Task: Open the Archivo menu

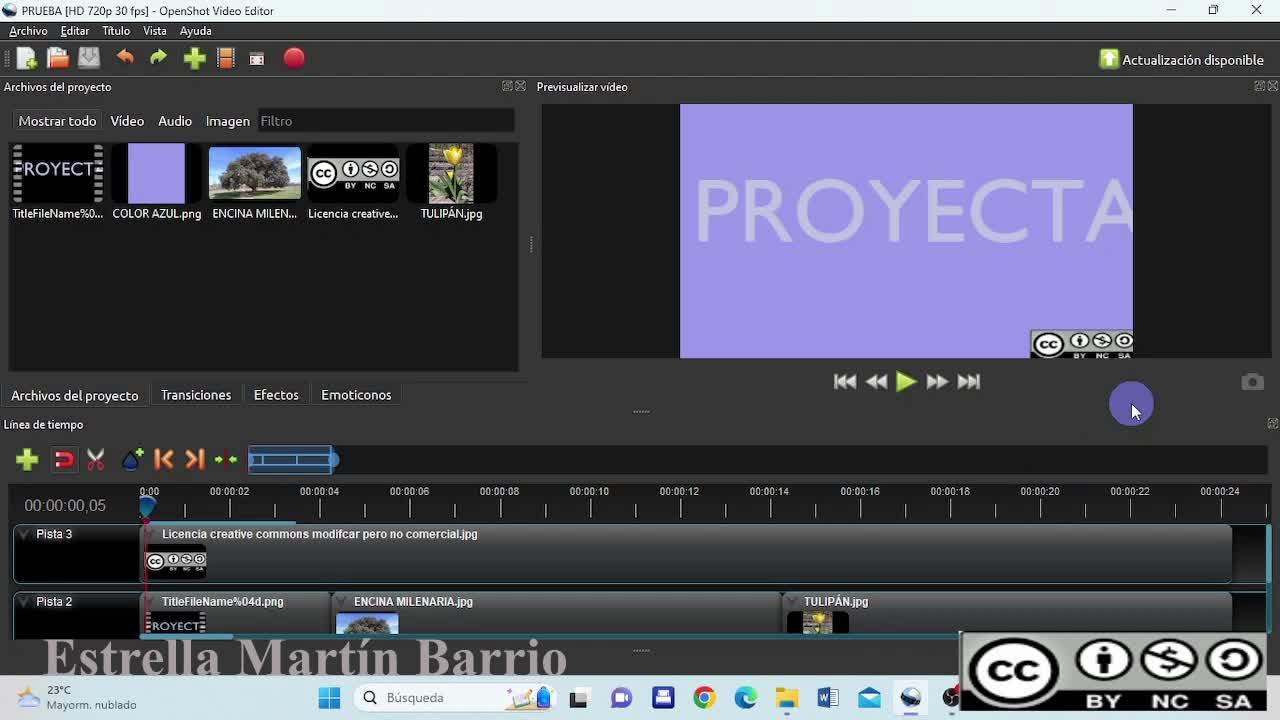Action: tap(28, 31)
